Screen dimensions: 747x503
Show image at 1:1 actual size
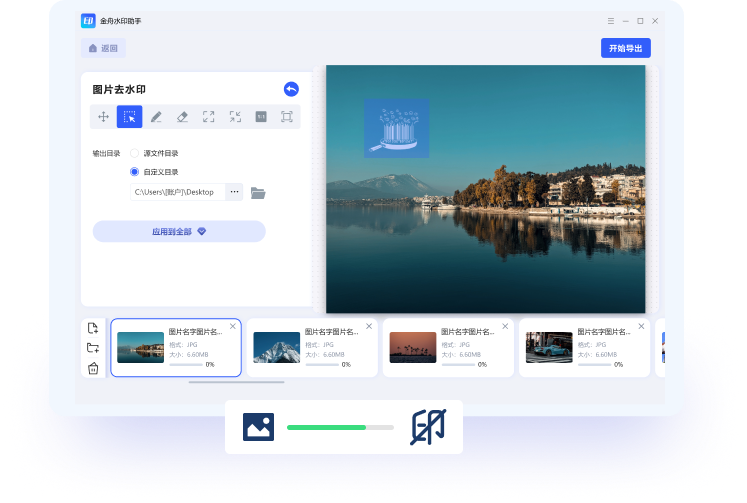click(x=261, y=117)
